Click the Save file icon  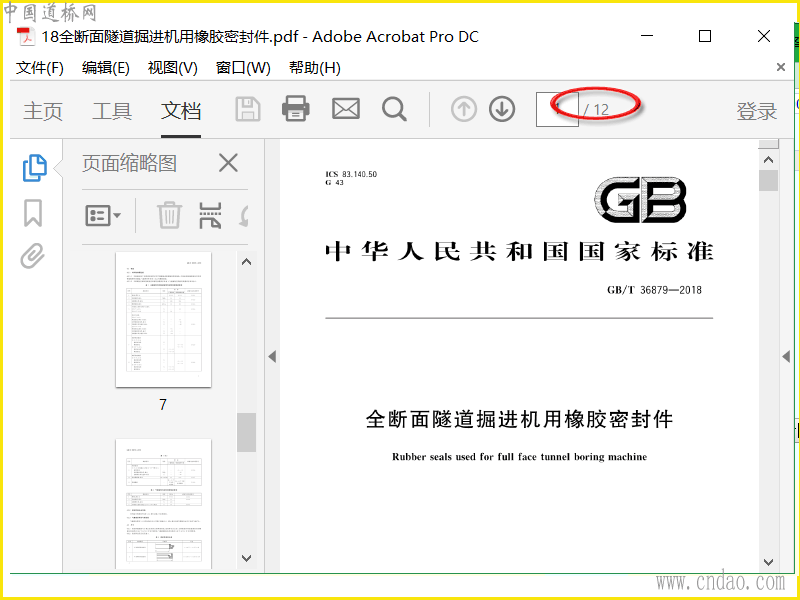click(x=248, y=109)
